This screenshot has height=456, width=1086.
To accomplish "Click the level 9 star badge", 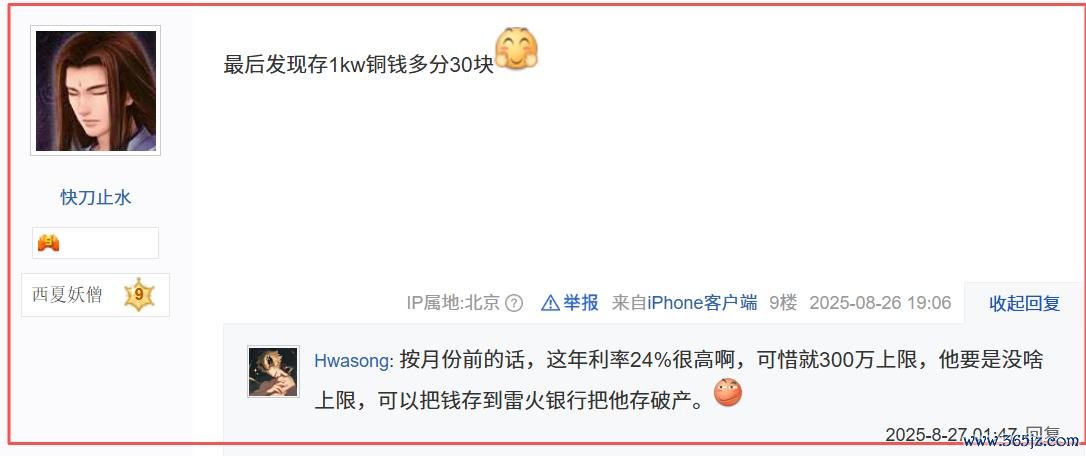I will coord(139,295).
